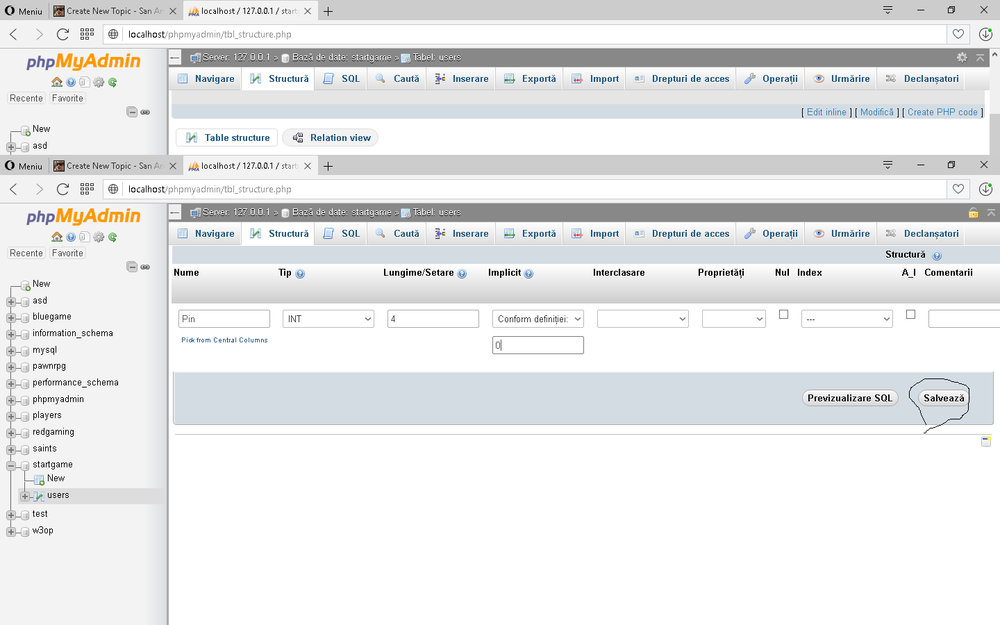Collapse all tree nodes in lower sidebar
The width and height of the screenshot is (1000, 625).
132,267
